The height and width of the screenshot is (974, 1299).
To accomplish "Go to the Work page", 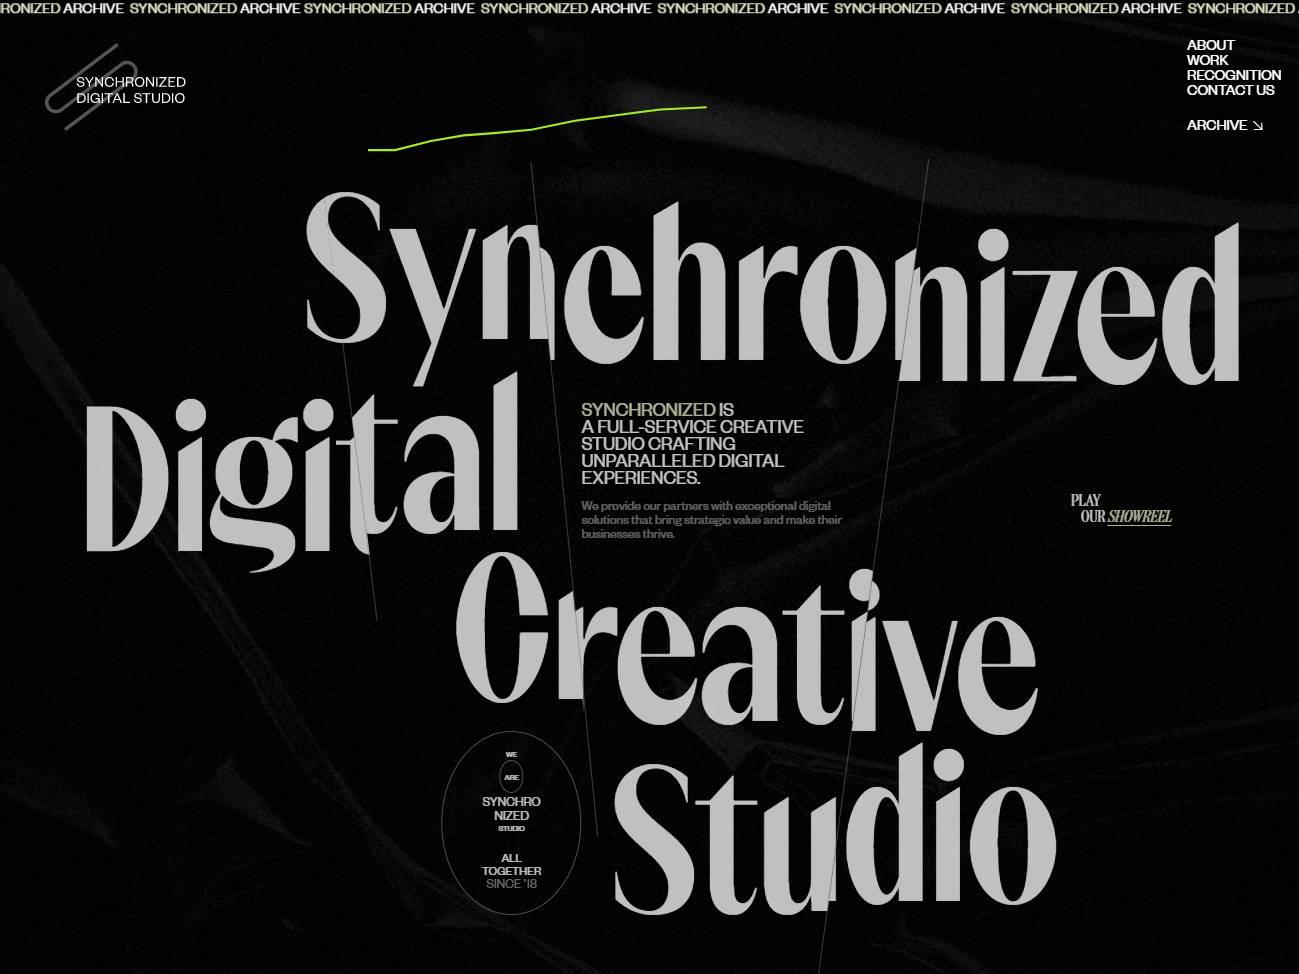I will click(x=1207, y=60).
